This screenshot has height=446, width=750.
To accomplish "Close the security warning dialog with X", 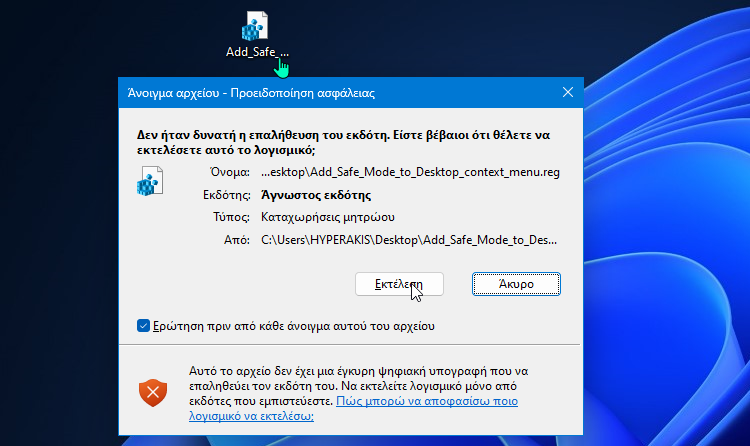I will [568, 92].
